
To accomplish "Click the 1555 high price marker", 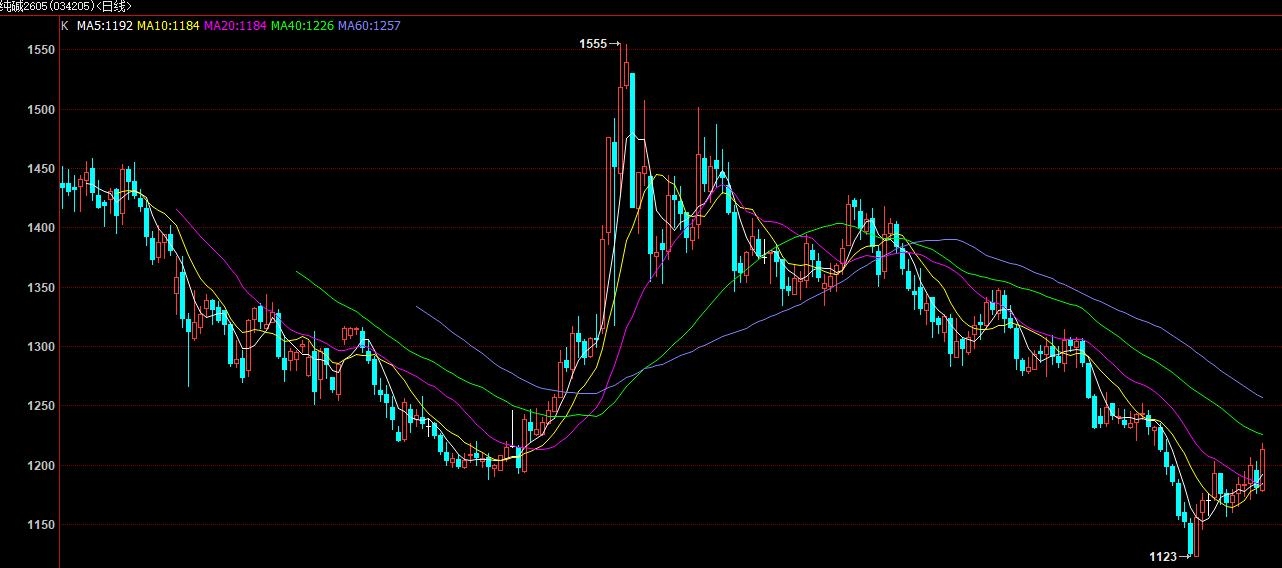I will [x=593, y=44].
